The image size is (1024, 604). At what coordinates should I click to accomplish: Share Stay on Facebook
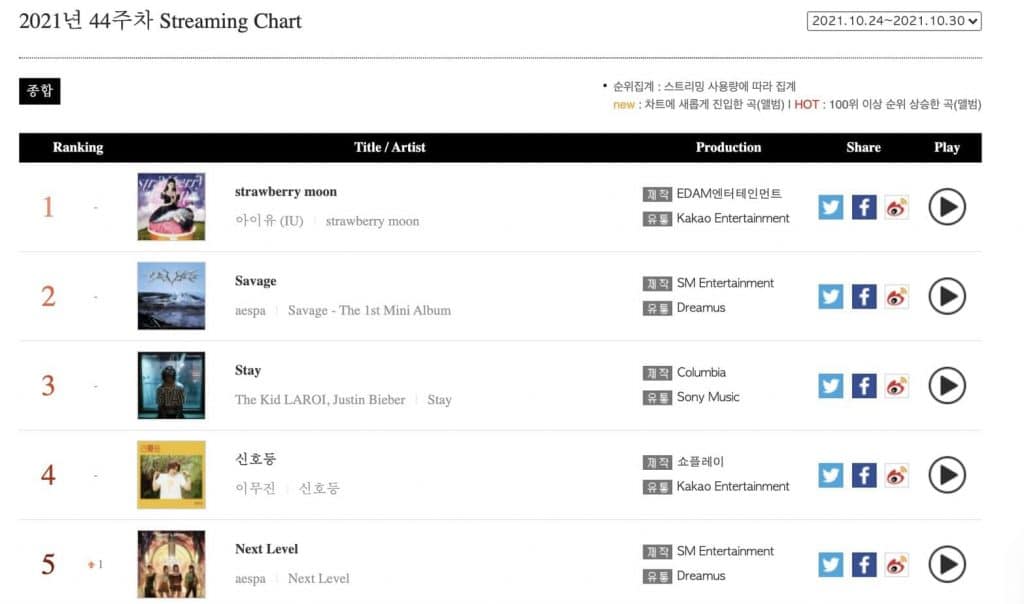coord(864,386)
